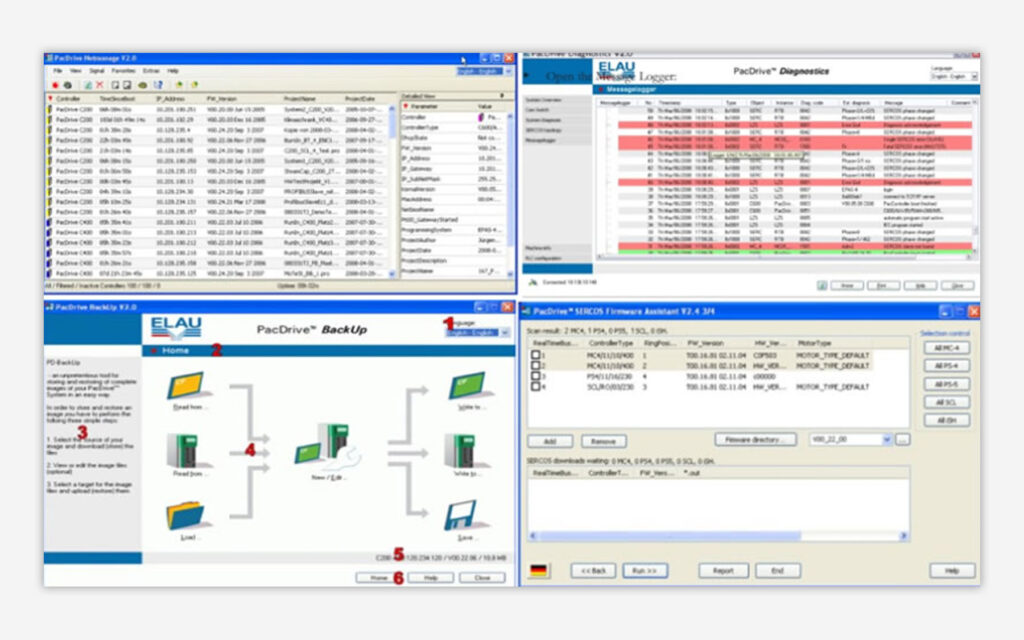This screenshot has width=1024, height=640.
Task: Open the Favorites menu in NetManage
Action: (123, 72)
